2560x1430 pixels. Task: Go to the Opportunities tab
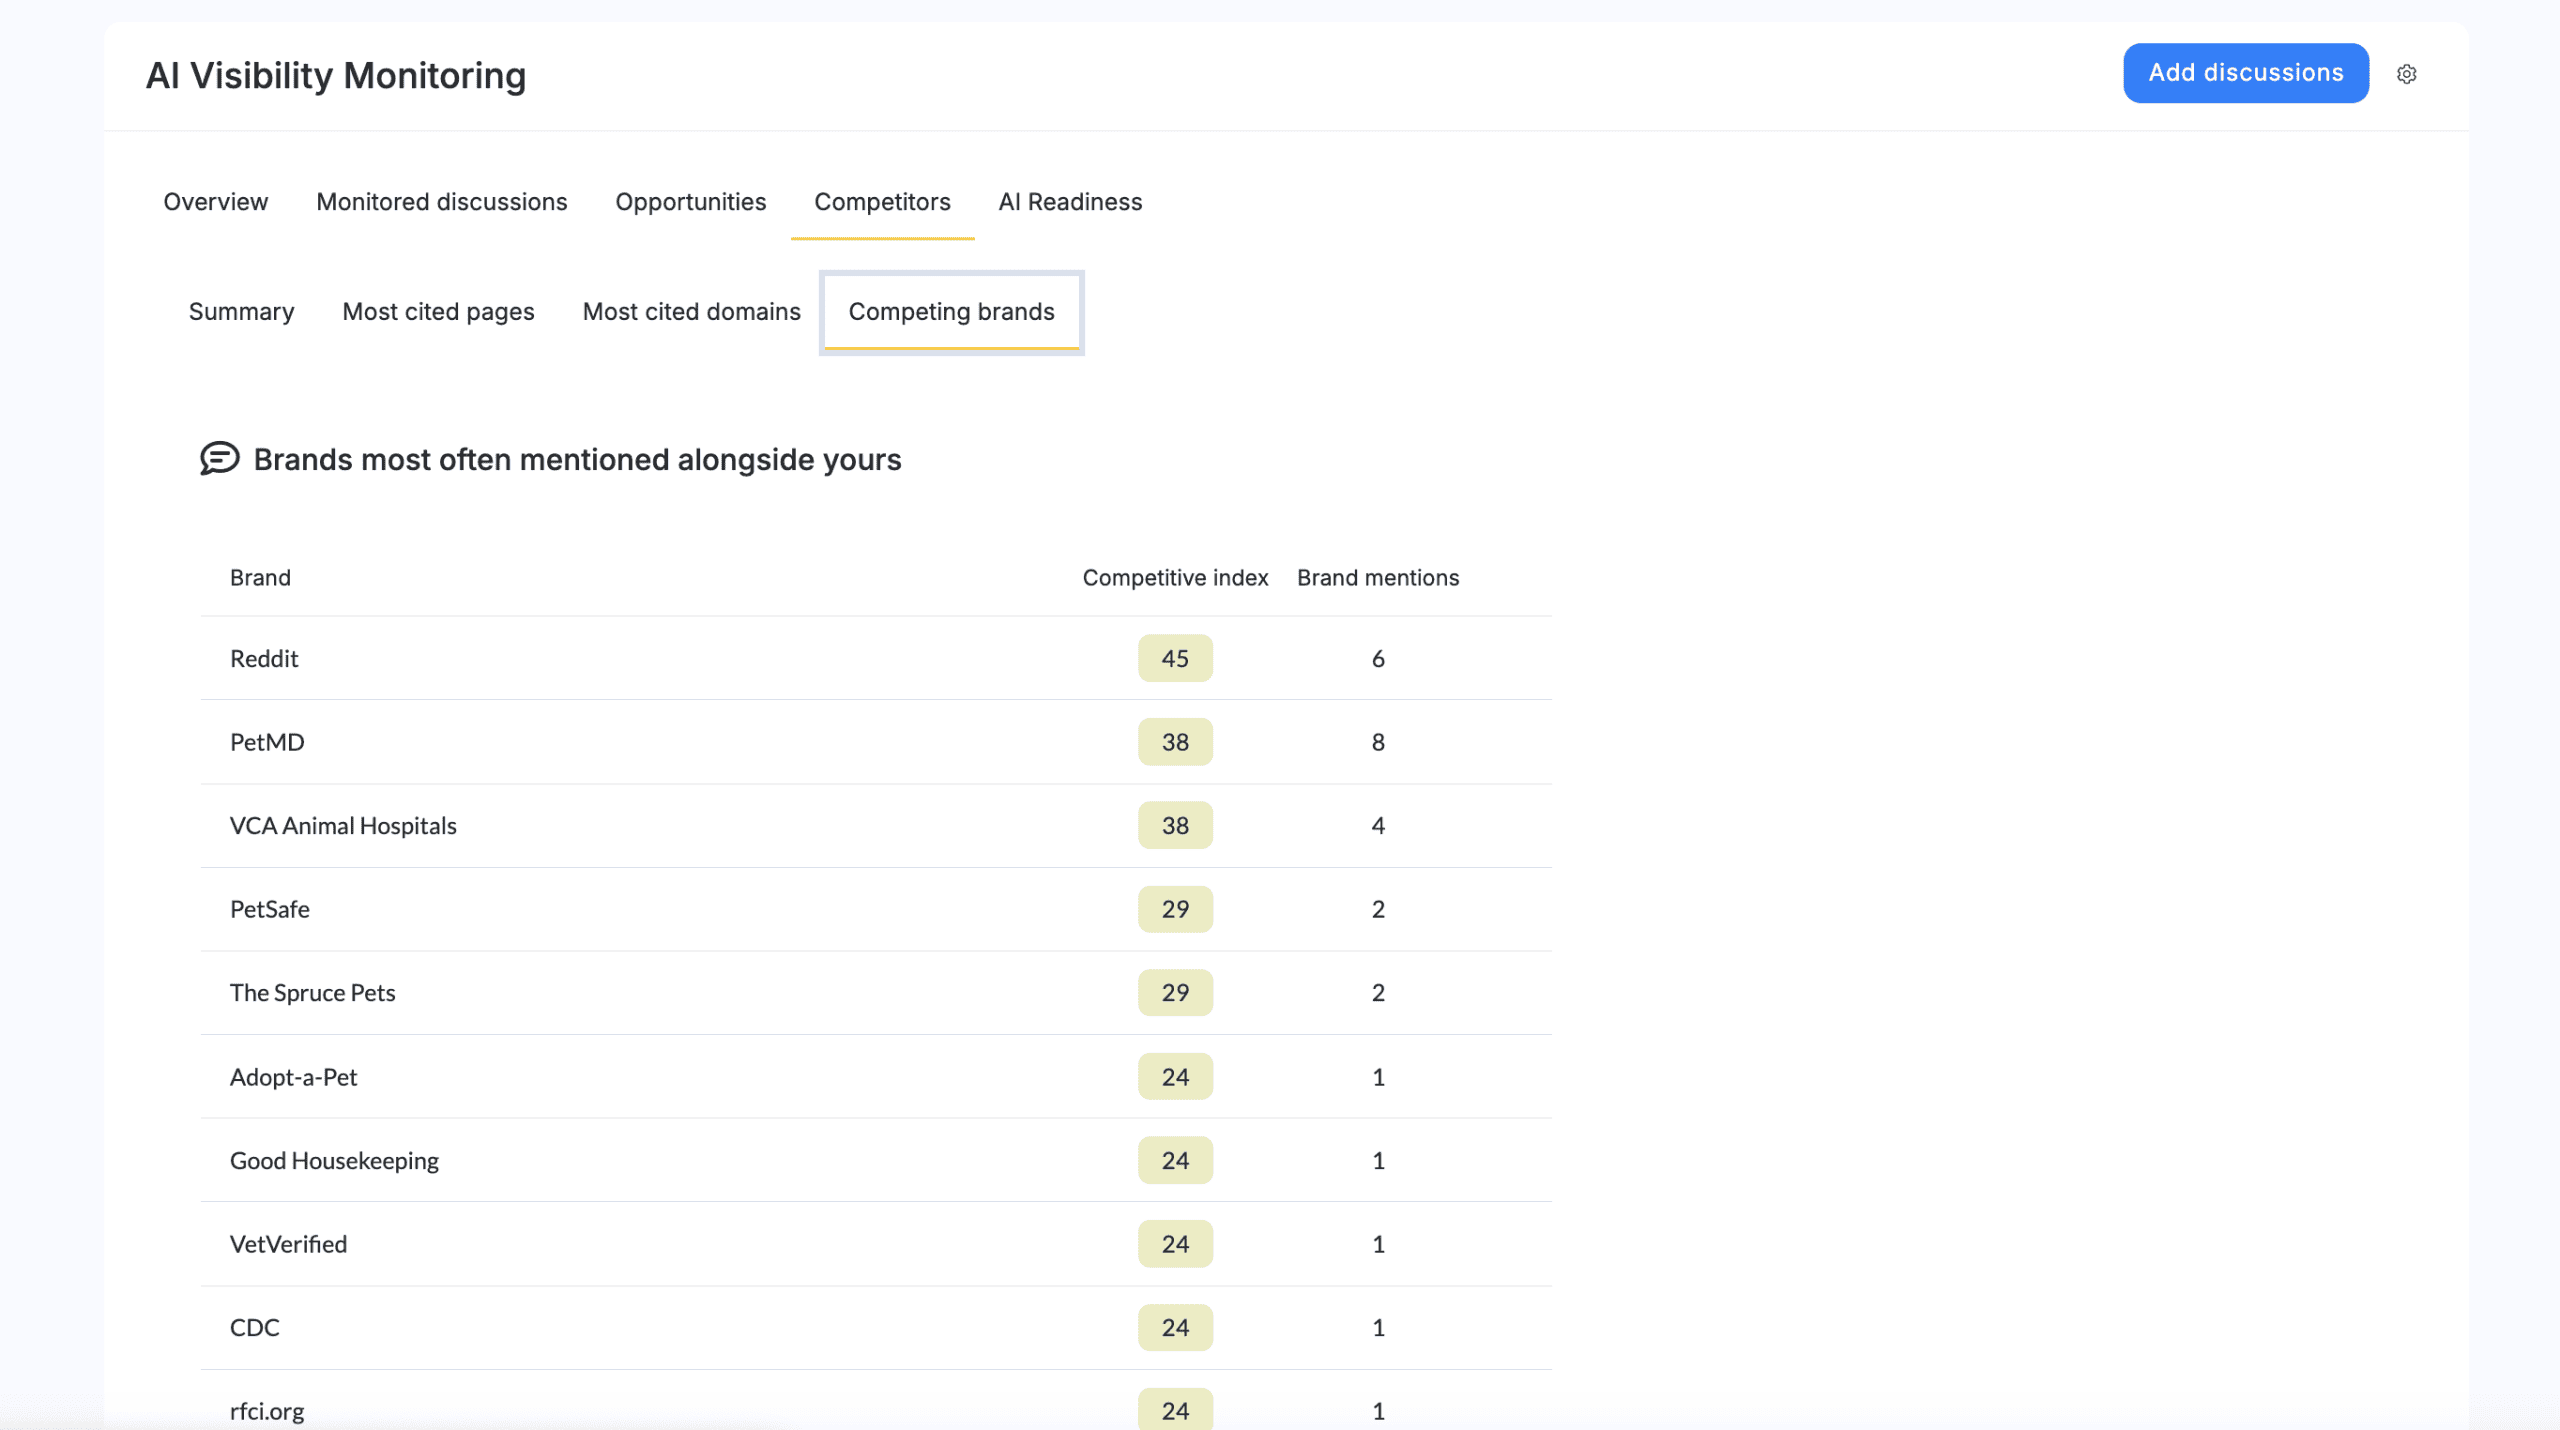click(691, 202)
